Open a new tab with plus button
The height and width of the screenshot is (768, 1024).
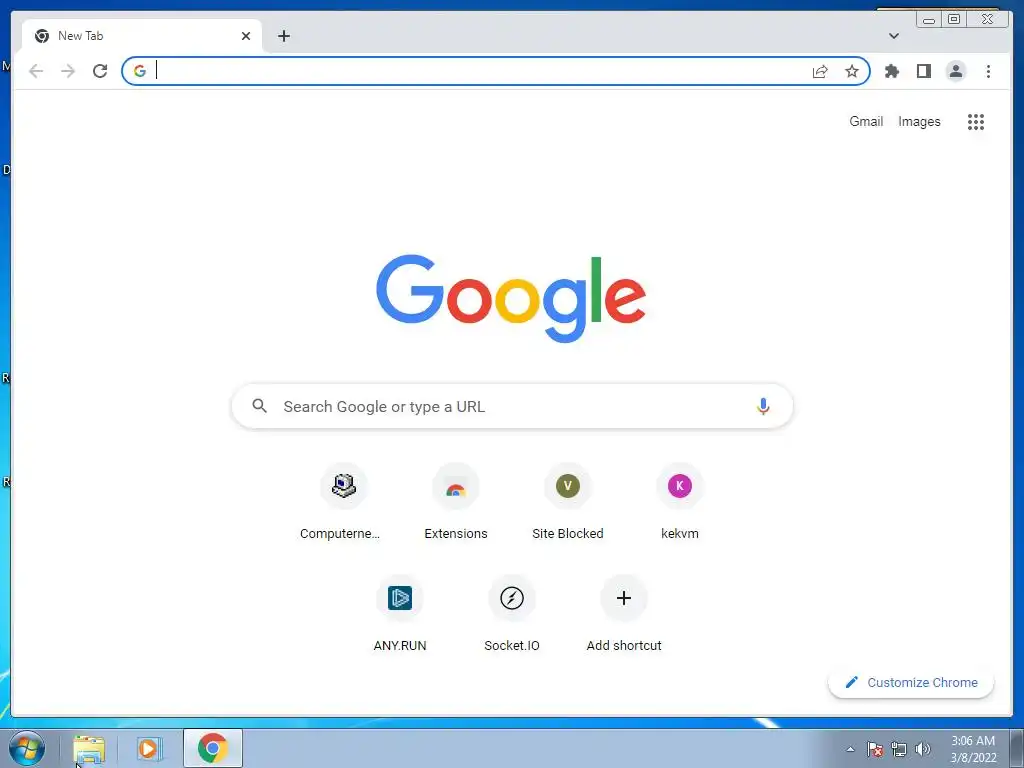[x=283, y=36]
